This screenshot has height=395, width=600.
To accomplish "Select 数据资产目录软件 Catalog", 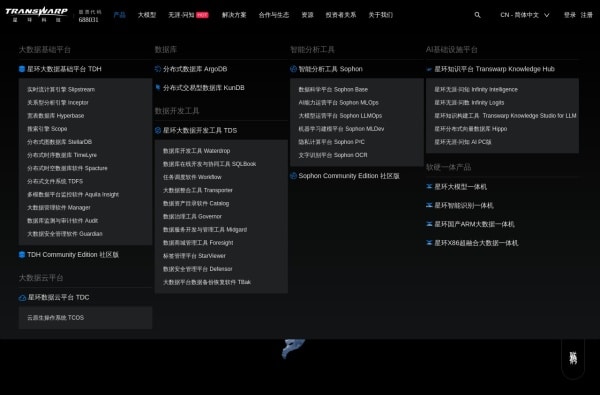I will tap(196, 203).
